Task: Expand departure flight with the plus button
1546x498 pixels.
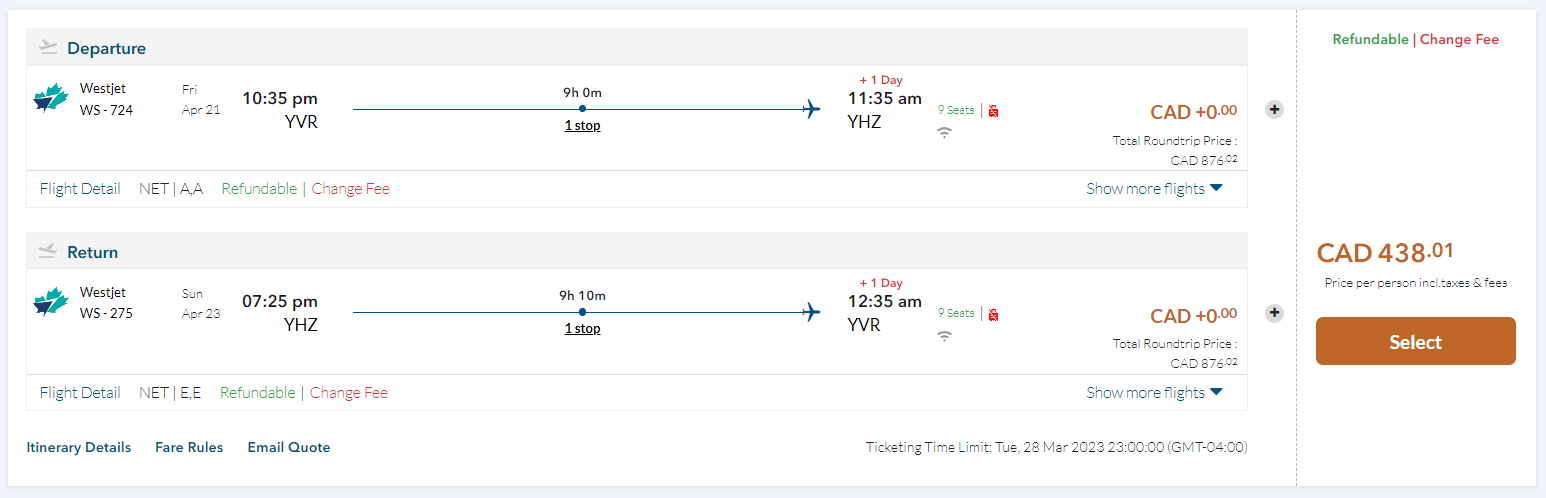Action: [1274, 109]
